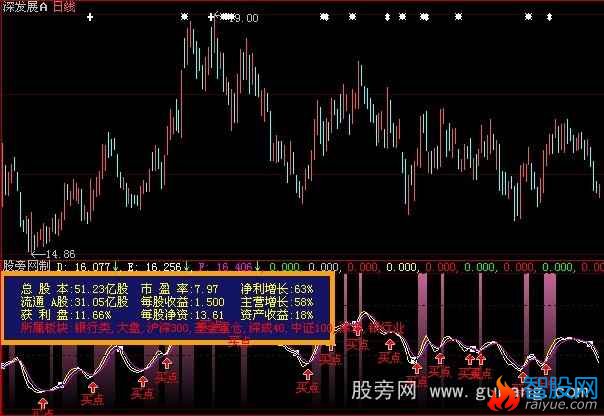
Task: Click the 深发展A stock name label
Action: click(x=24, y=7)
